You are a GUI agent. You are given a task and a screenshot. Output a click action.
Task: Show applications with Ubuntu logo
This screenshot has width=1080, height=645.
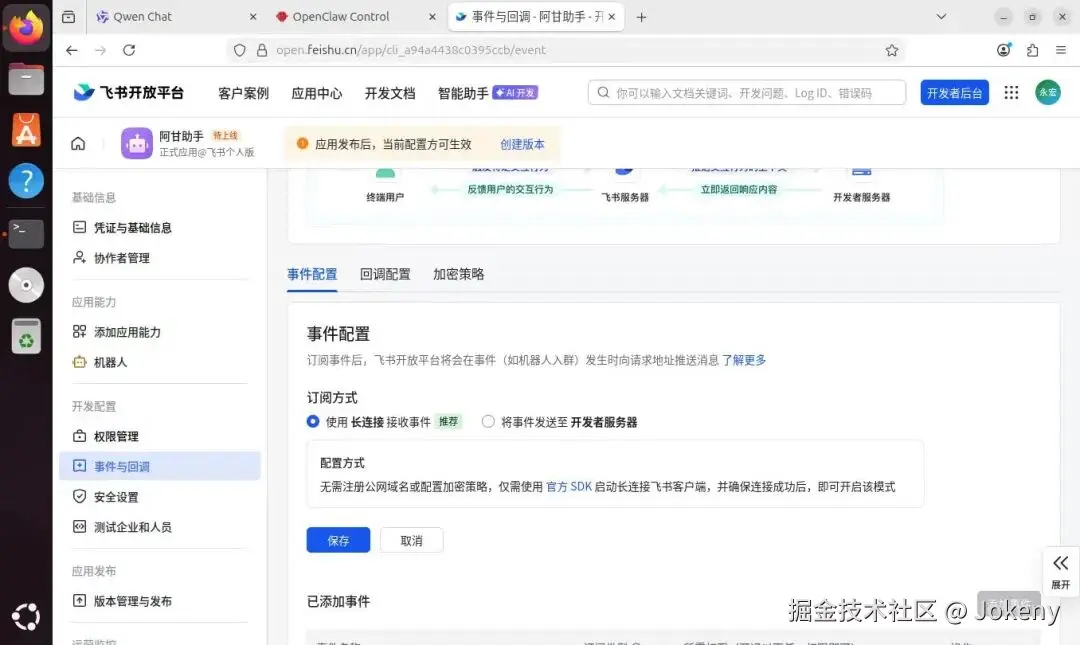click(x=26, y=617)
